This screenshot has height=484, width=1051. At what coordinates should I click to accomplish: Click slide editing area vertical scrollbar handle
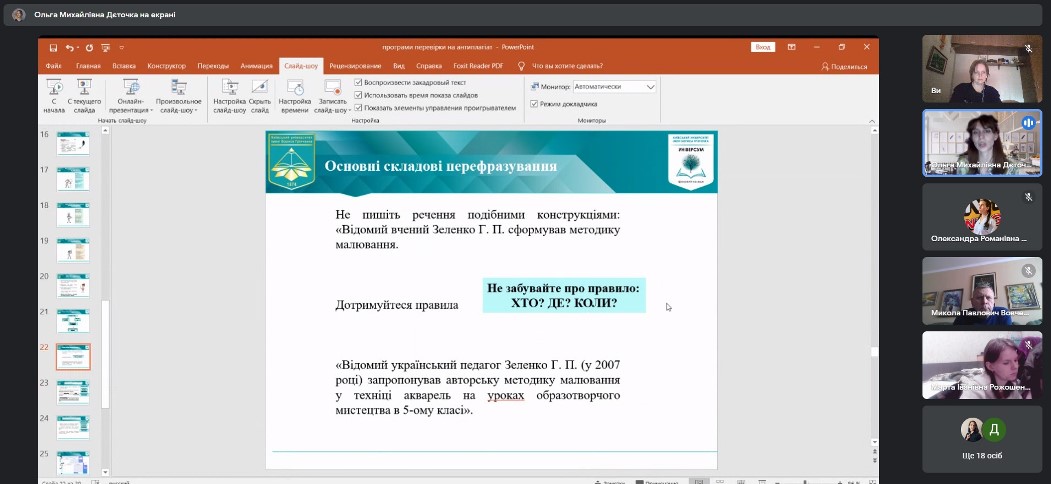coord(874,351)
